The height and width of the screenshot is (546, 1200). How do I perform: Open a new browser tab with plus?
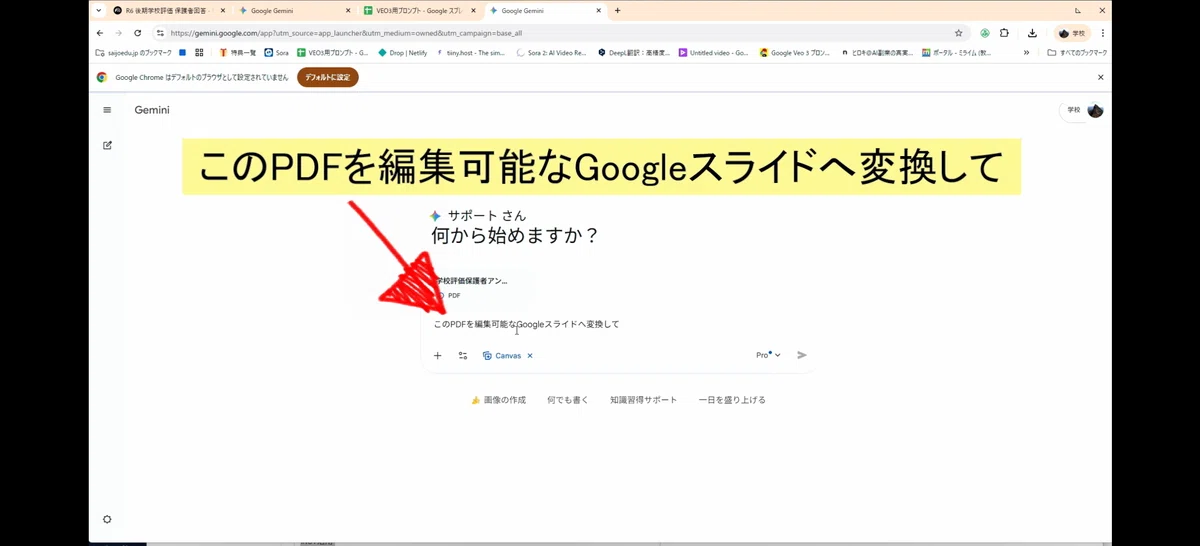[617, 10]
